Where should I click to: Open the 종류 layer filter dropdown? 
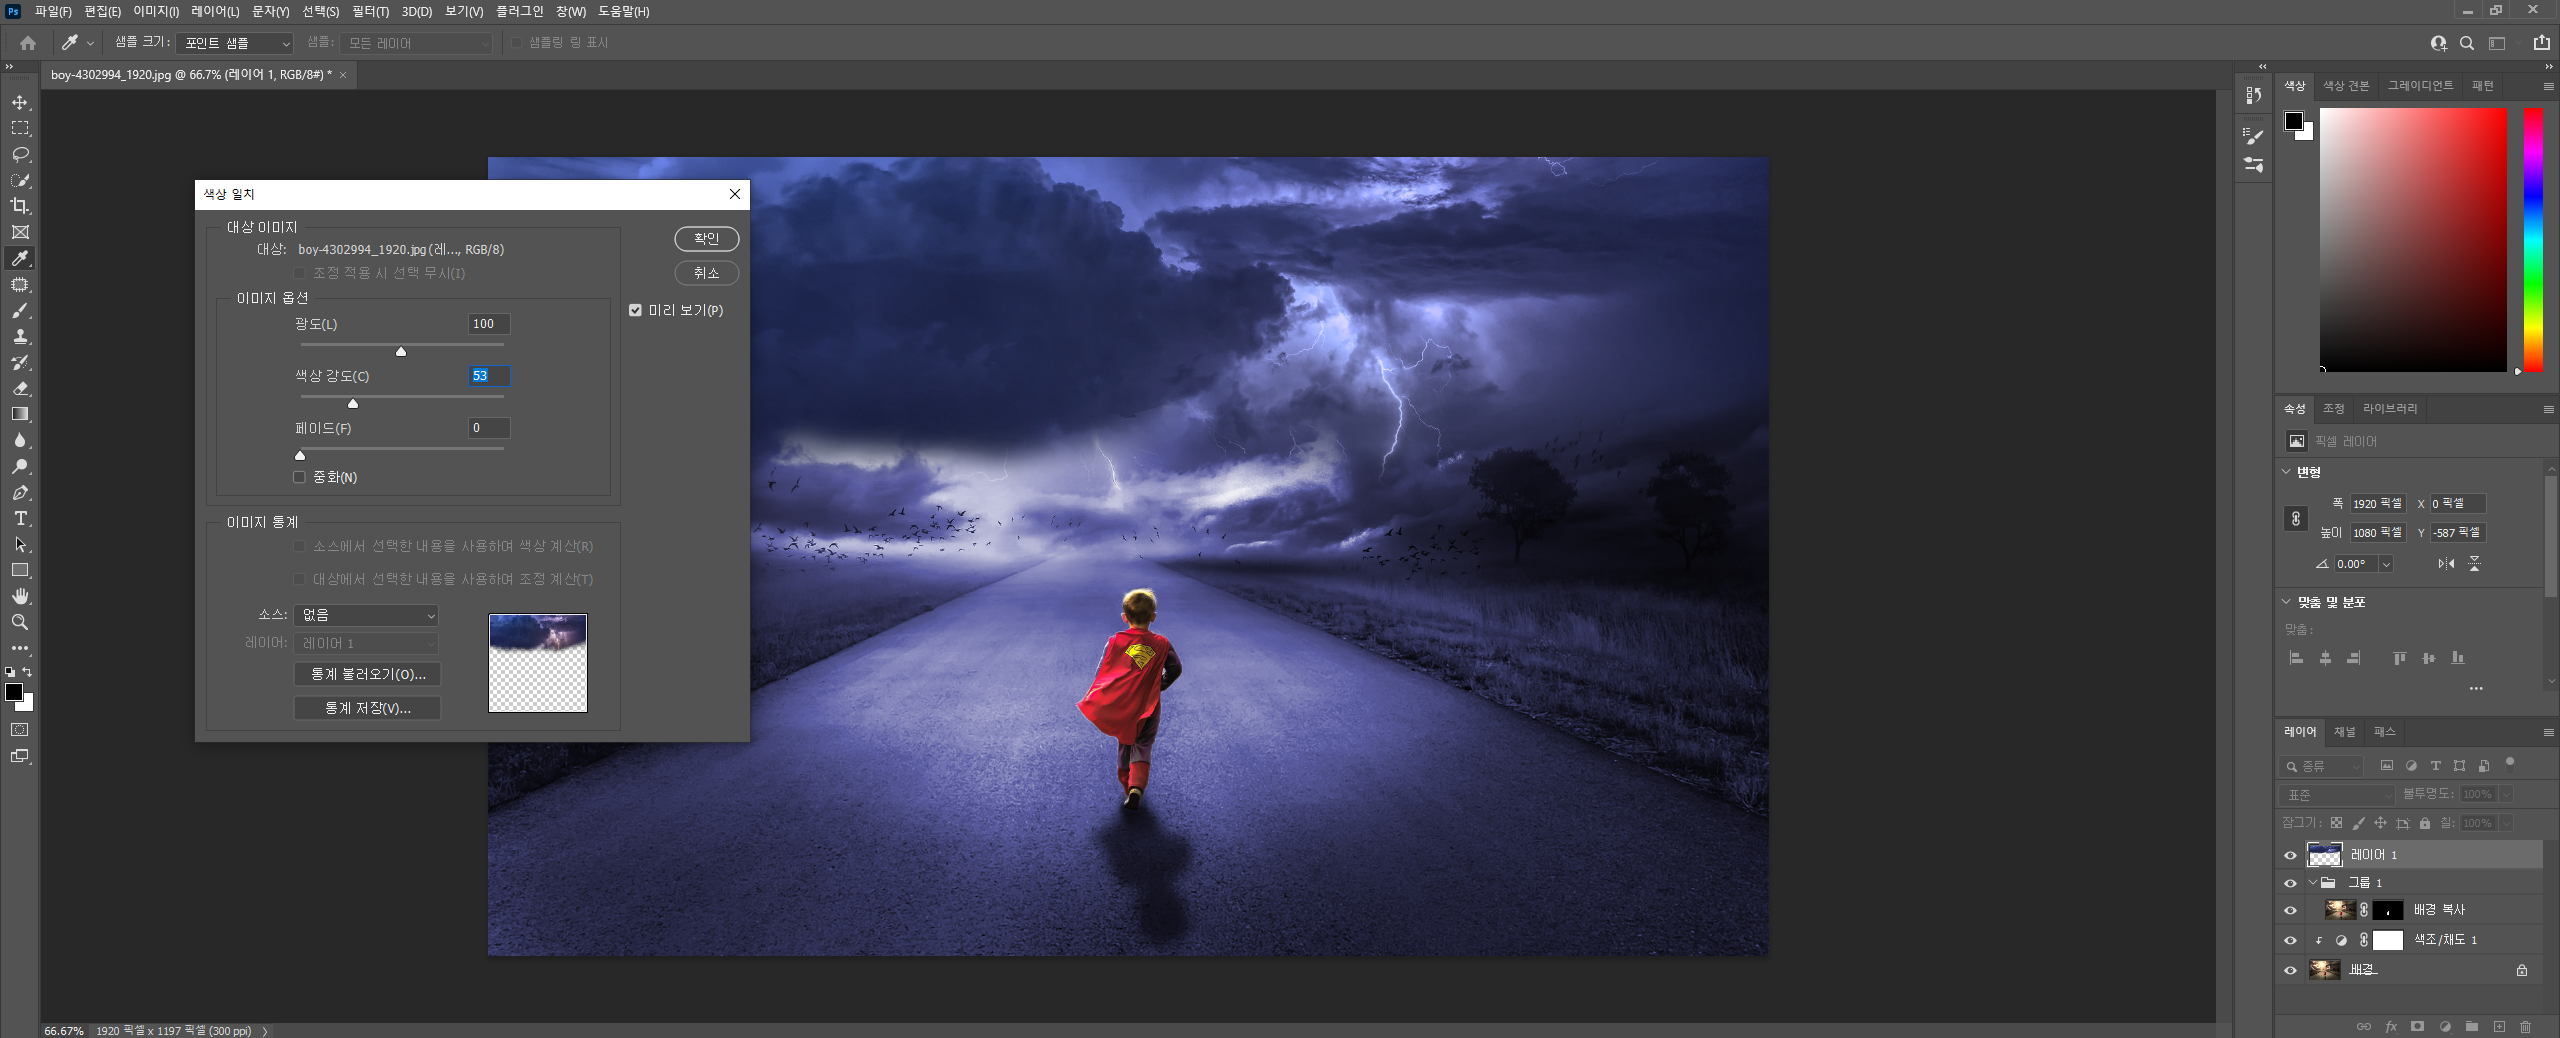point(2321,766)
